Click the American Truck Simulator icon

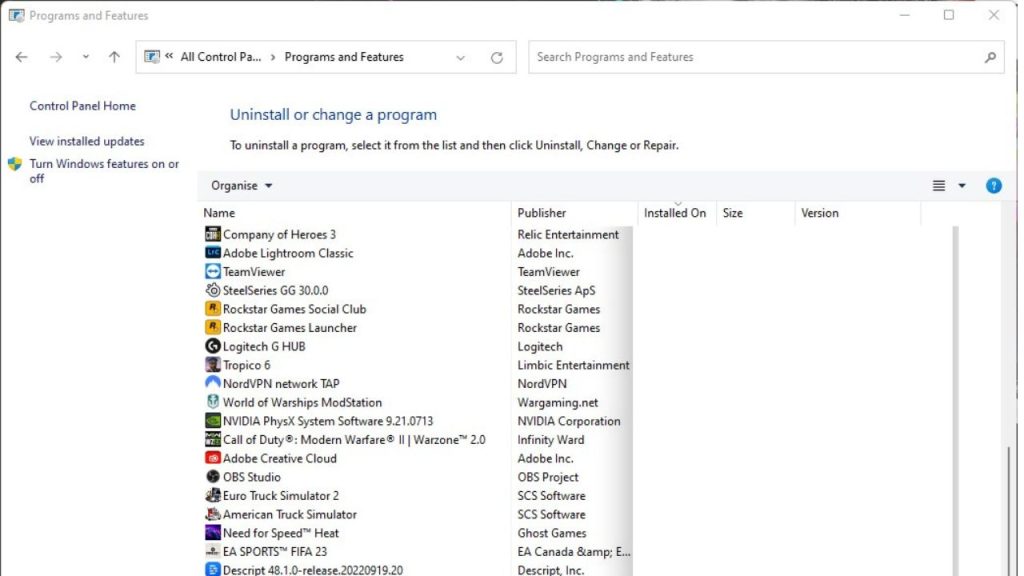212,514
